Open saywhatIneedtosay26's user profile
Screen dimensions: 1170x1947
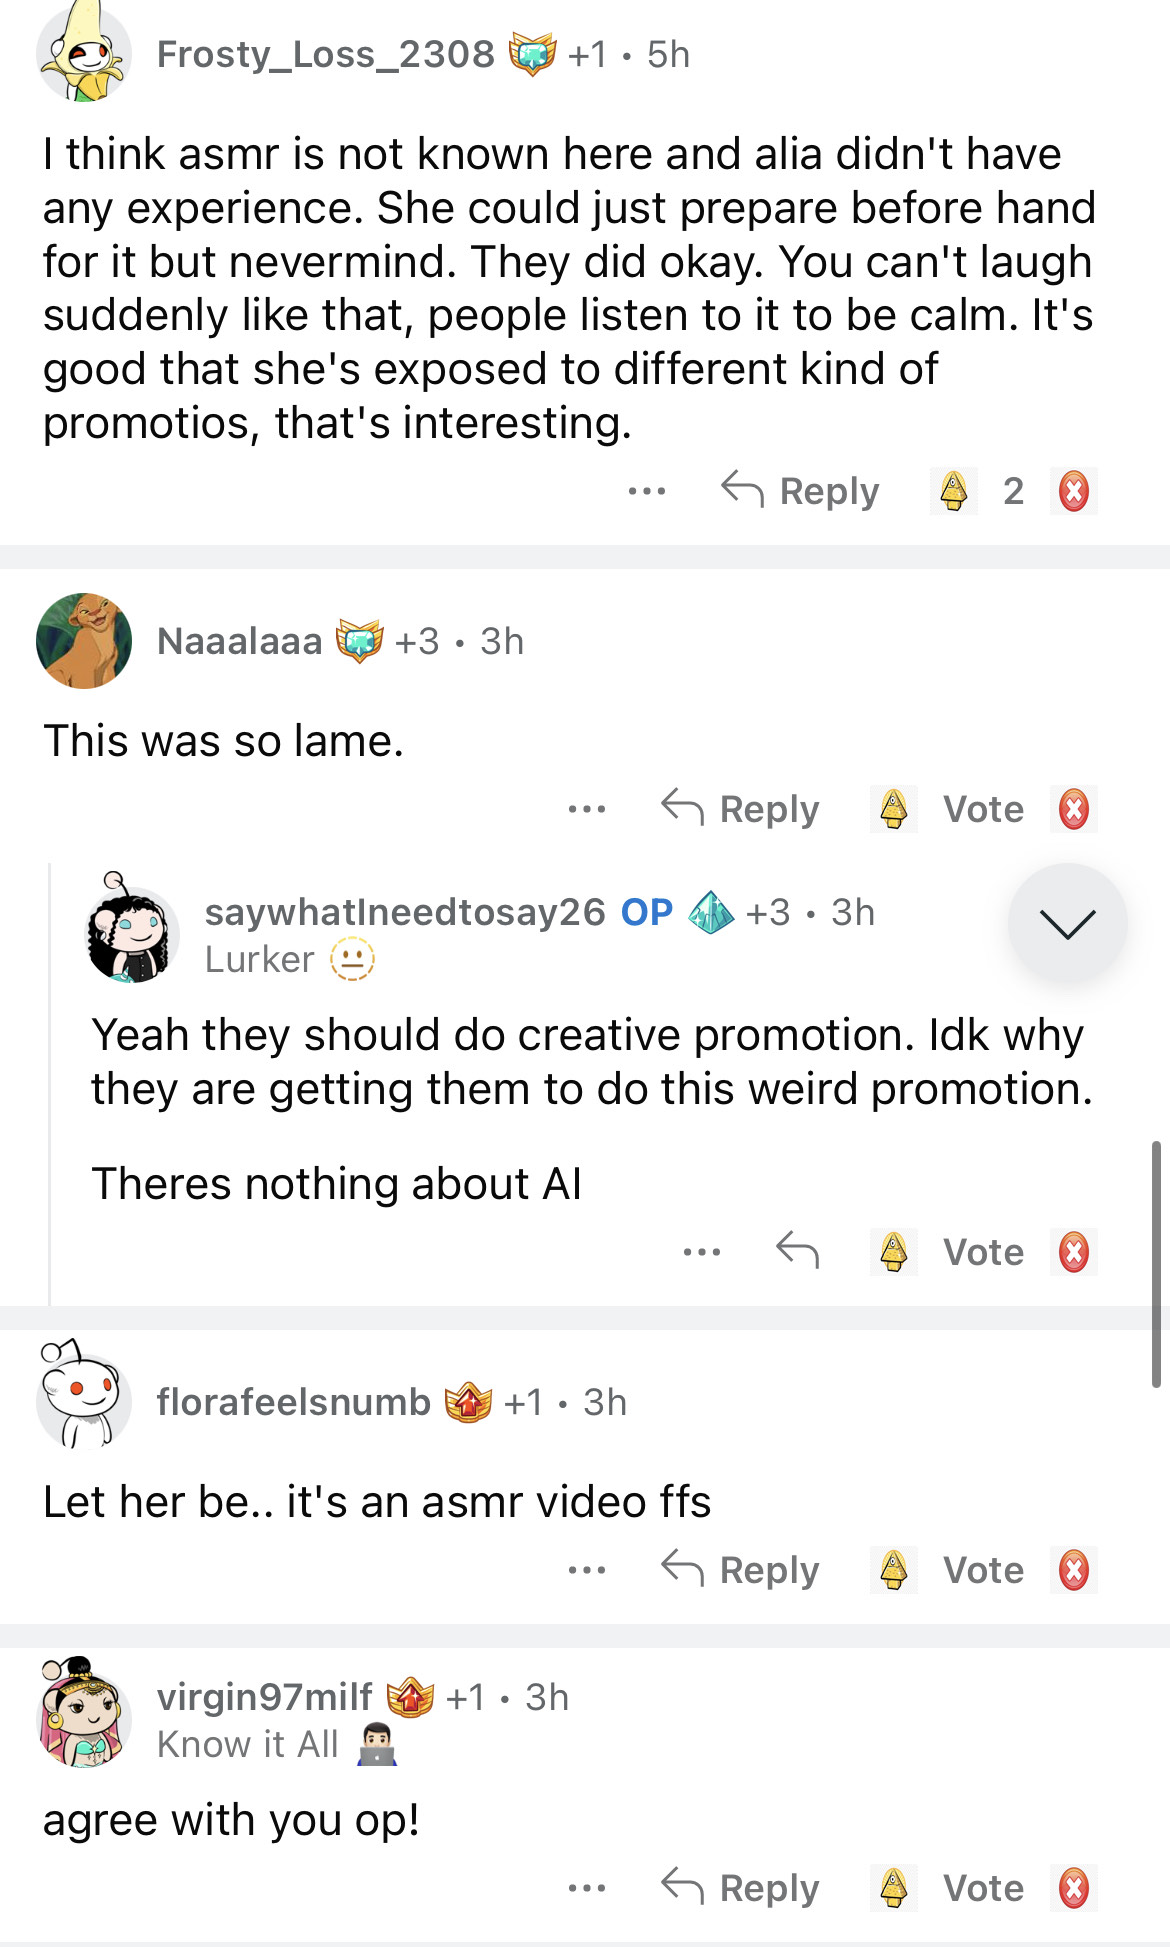[x=405, y=912]
